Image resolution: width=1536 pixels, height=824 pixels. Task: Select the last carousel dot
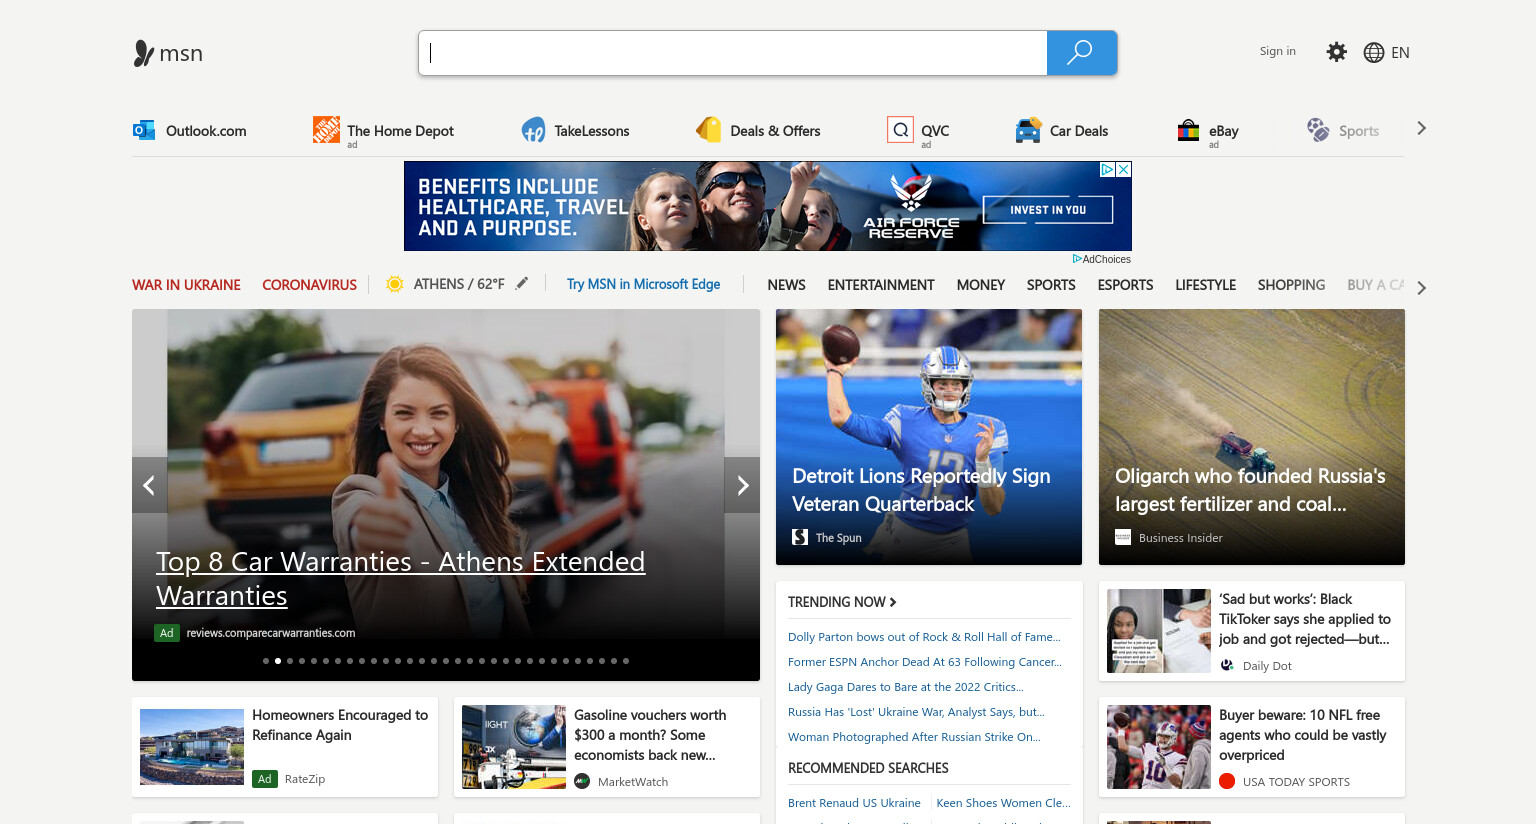(x=626, y=661)
